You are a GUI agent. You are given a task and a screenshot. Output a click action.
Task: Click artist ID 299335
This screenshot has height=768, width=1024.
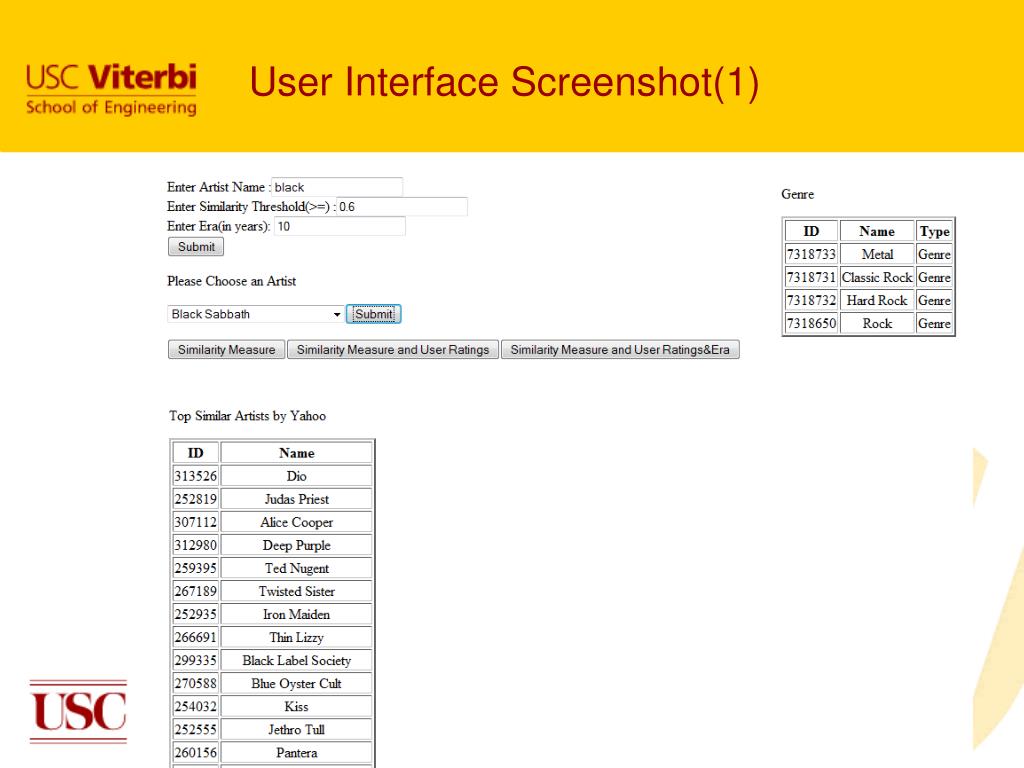[x=195, y=660]
